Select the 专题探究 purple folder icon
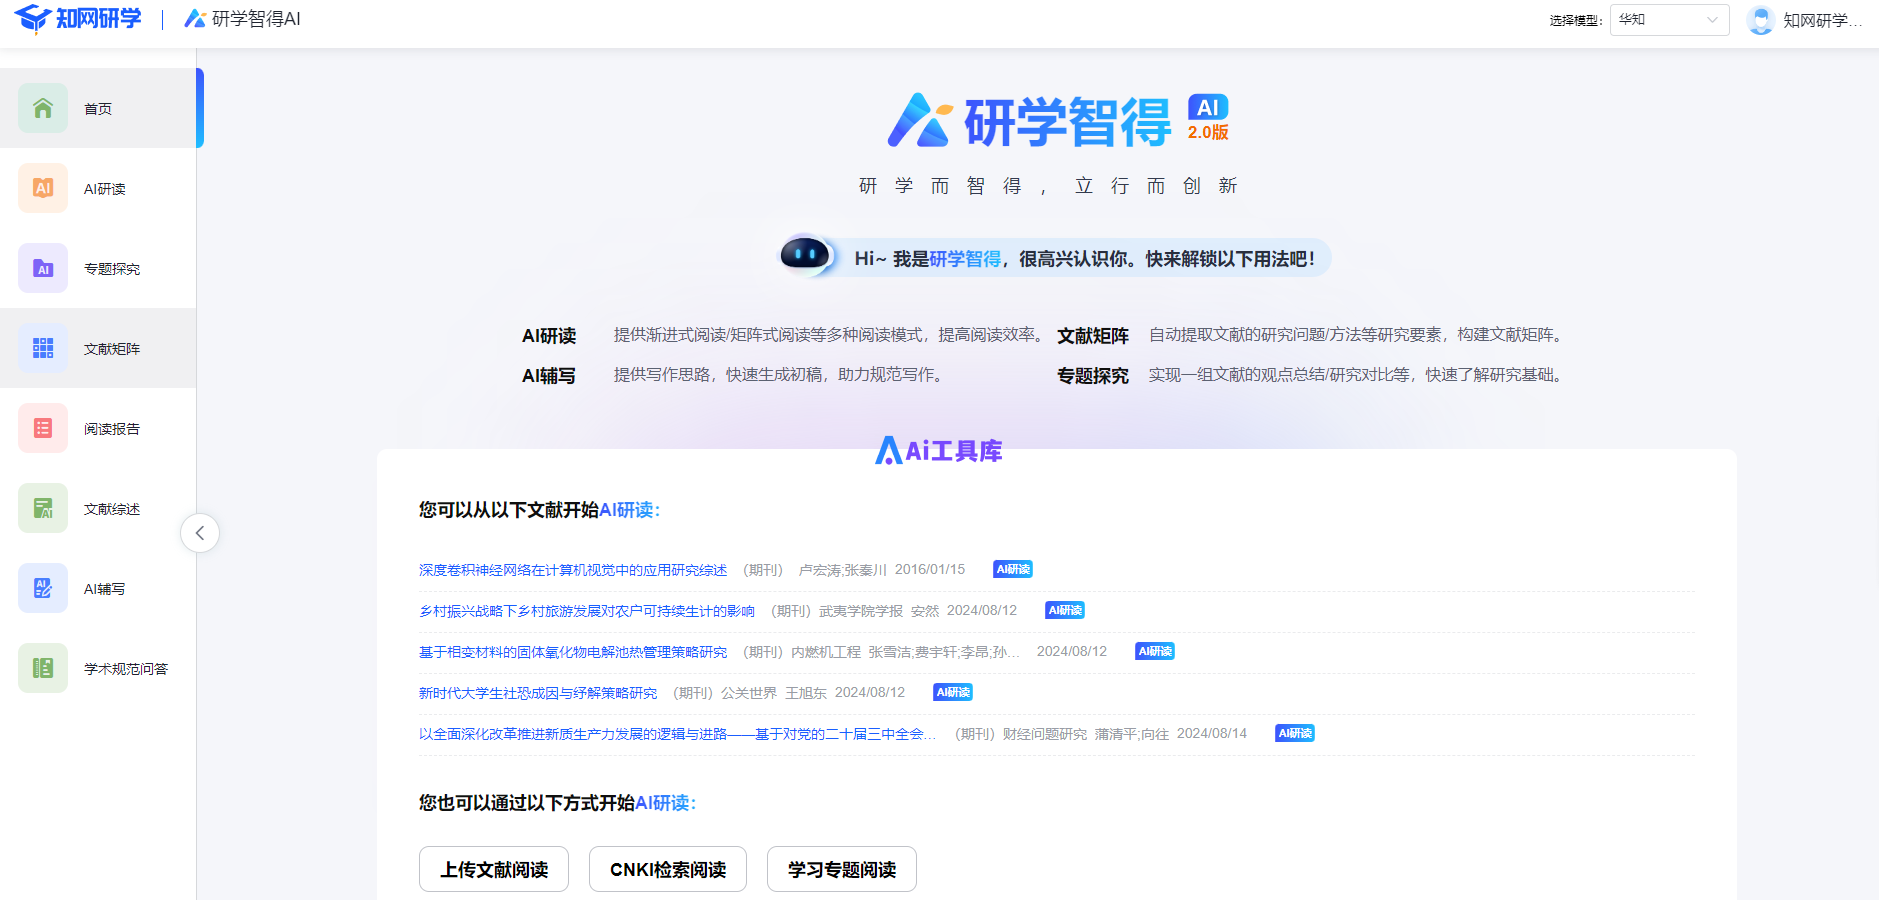This screenshot has height=900, width=1879. point(43,268)
